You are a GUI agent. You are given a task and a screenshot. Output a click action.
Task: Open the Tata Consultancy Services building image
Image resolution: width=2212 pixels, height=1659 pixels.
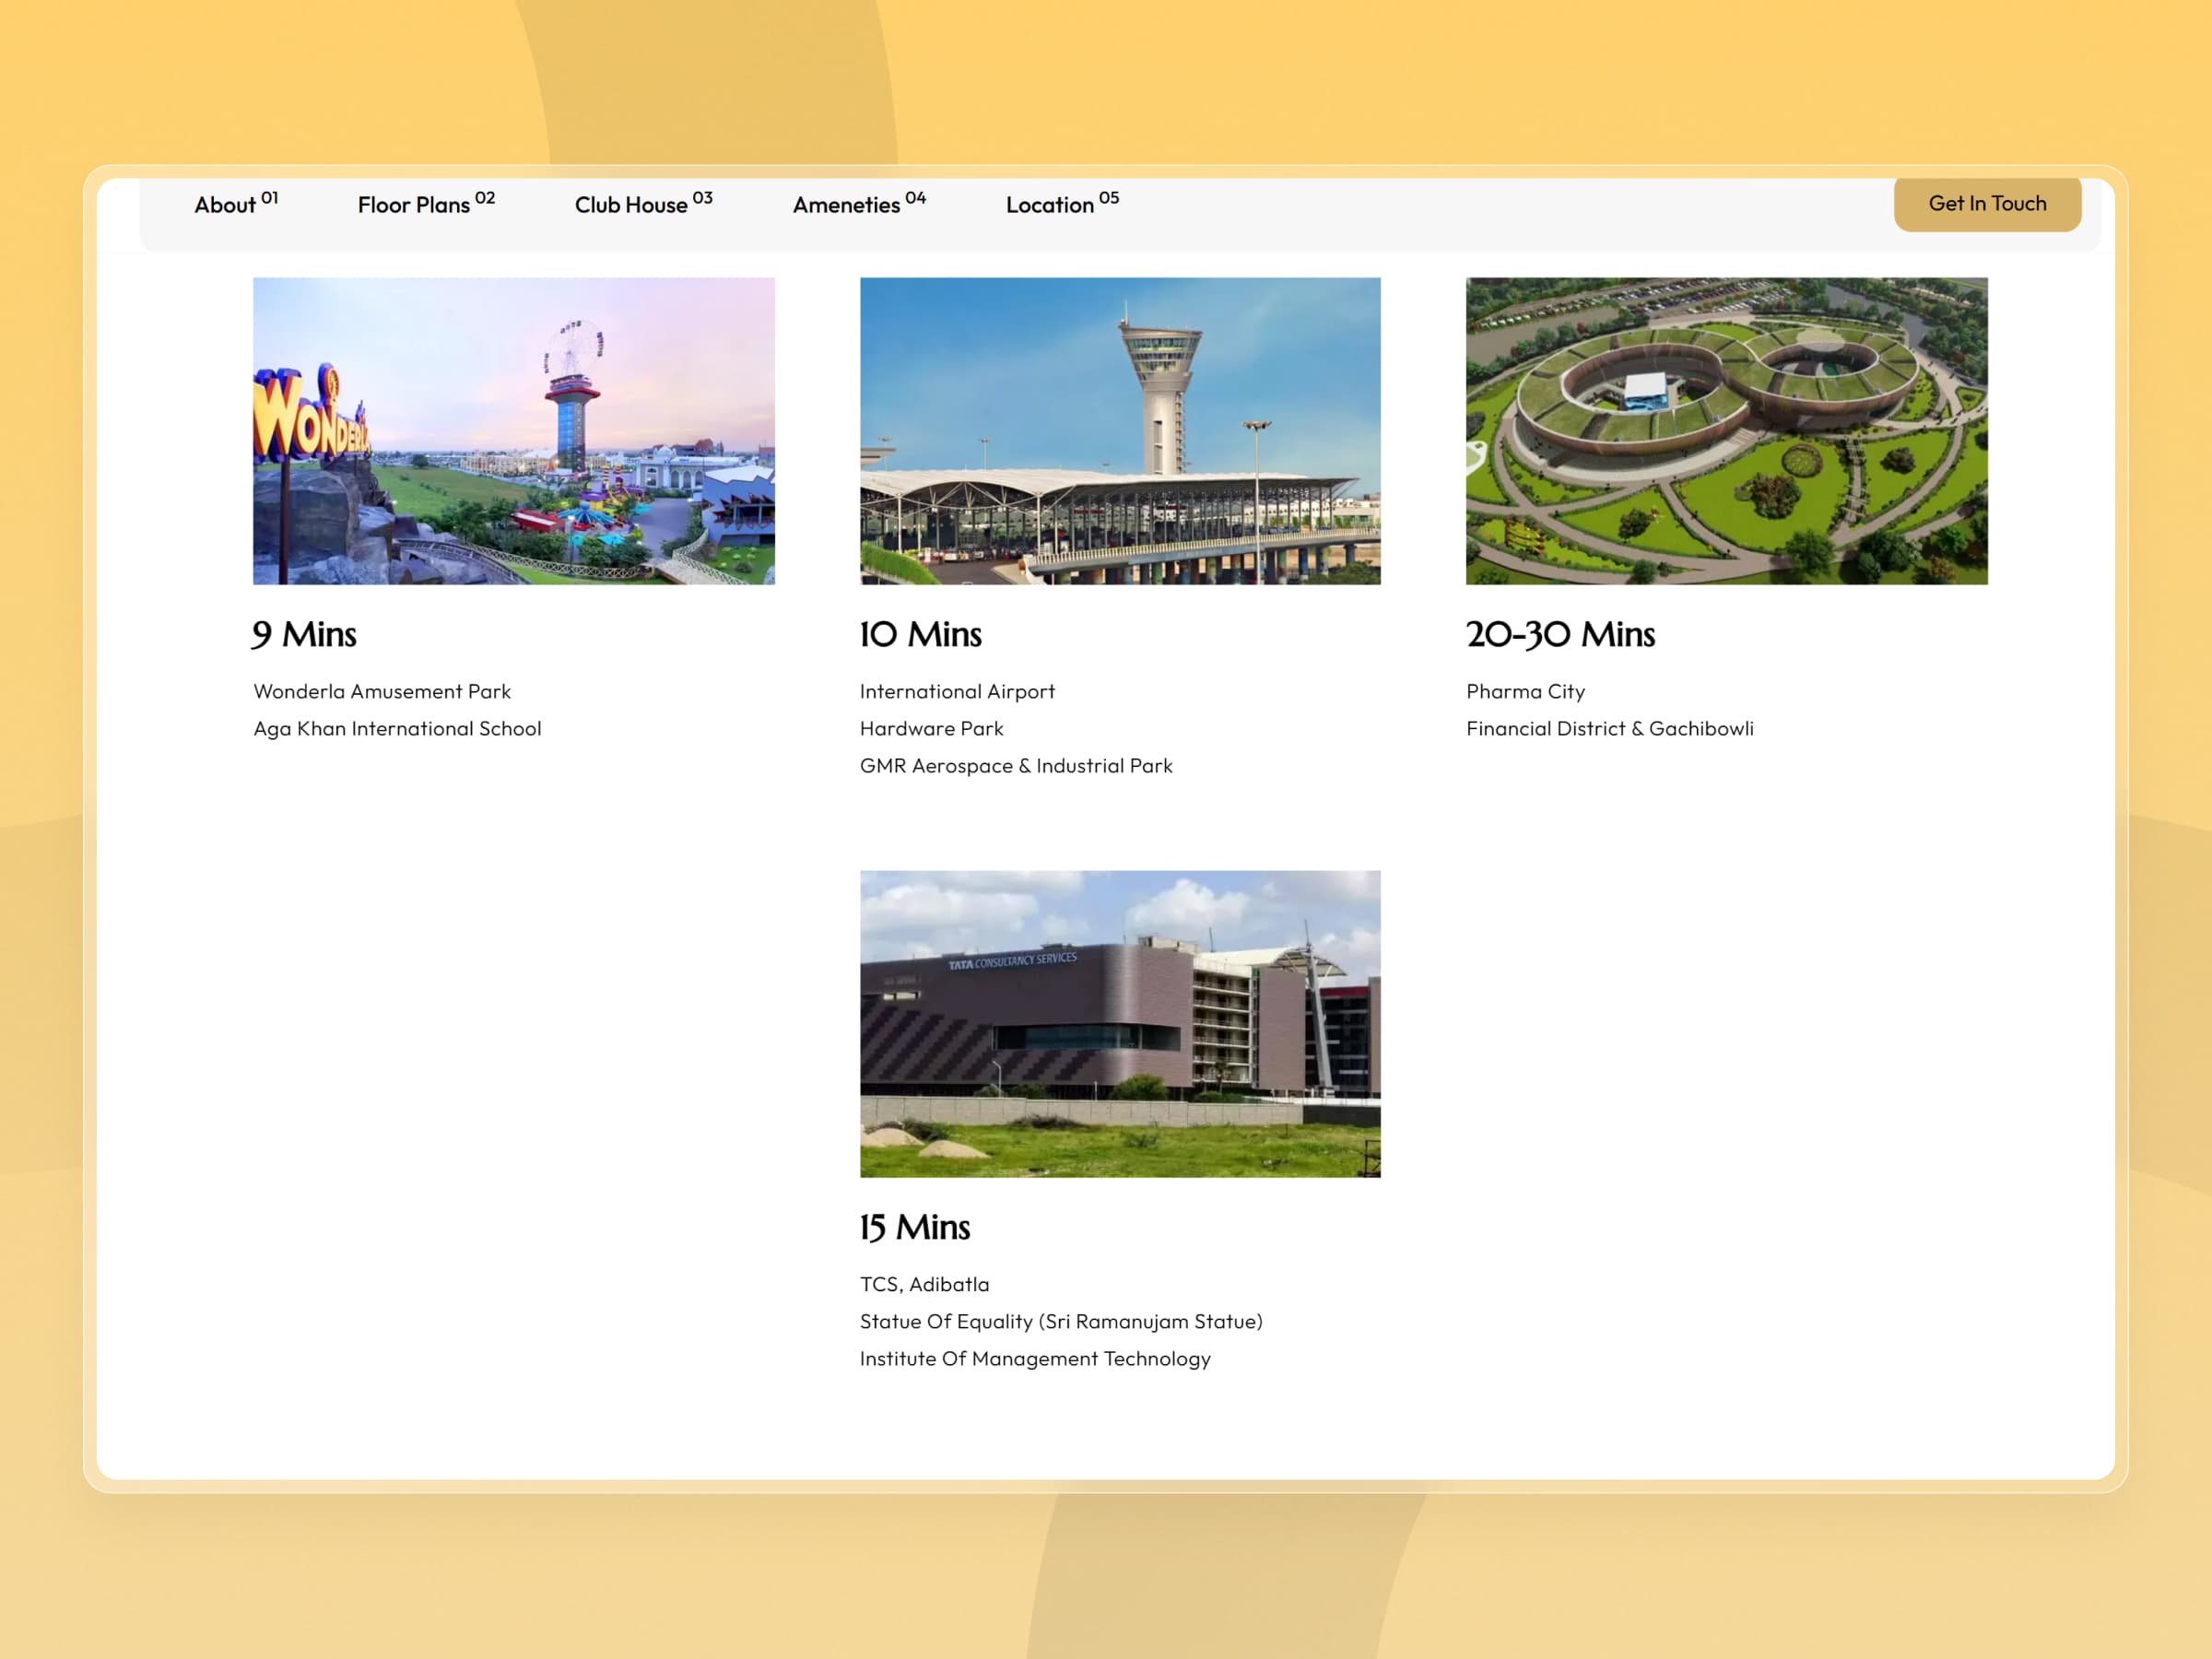point(1120,1024)
